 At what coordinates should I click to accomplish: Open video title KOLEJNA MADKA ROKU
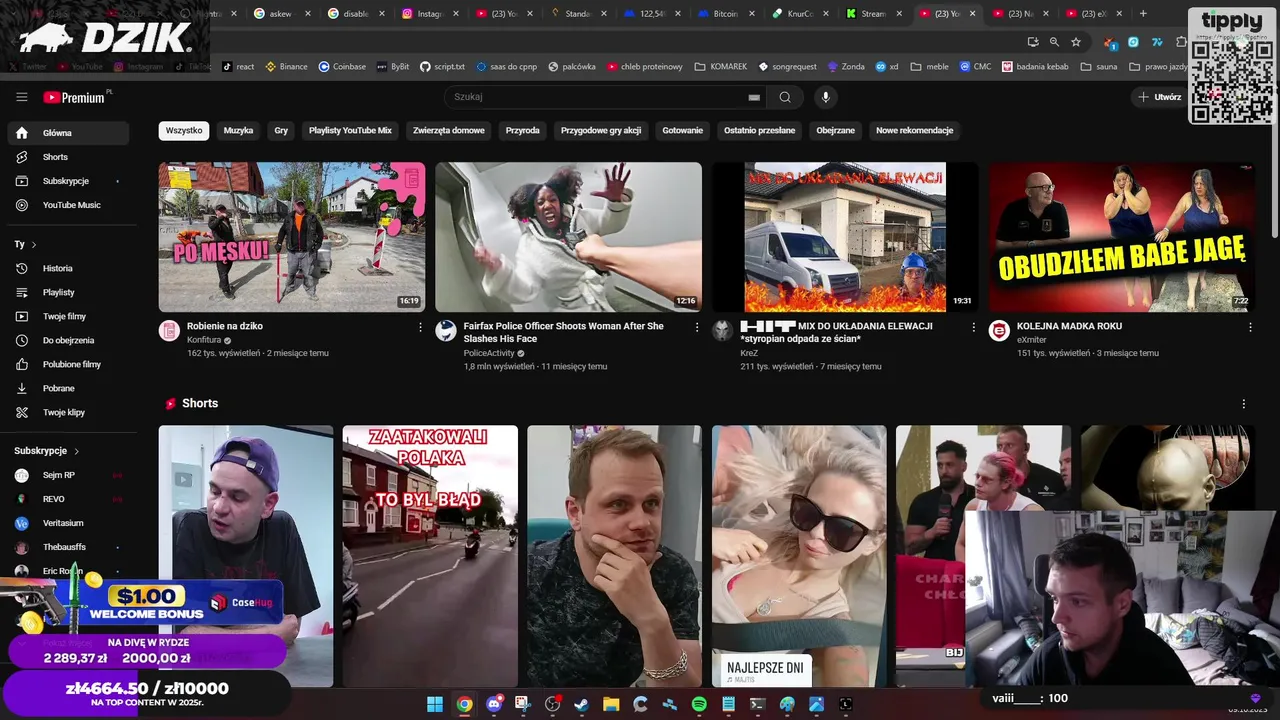(1069, 326)
